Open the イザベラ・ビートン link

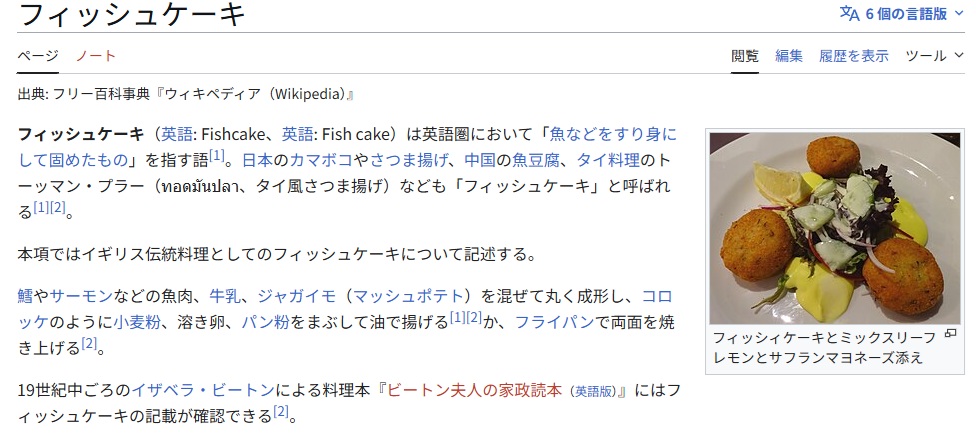coord(165,389)
